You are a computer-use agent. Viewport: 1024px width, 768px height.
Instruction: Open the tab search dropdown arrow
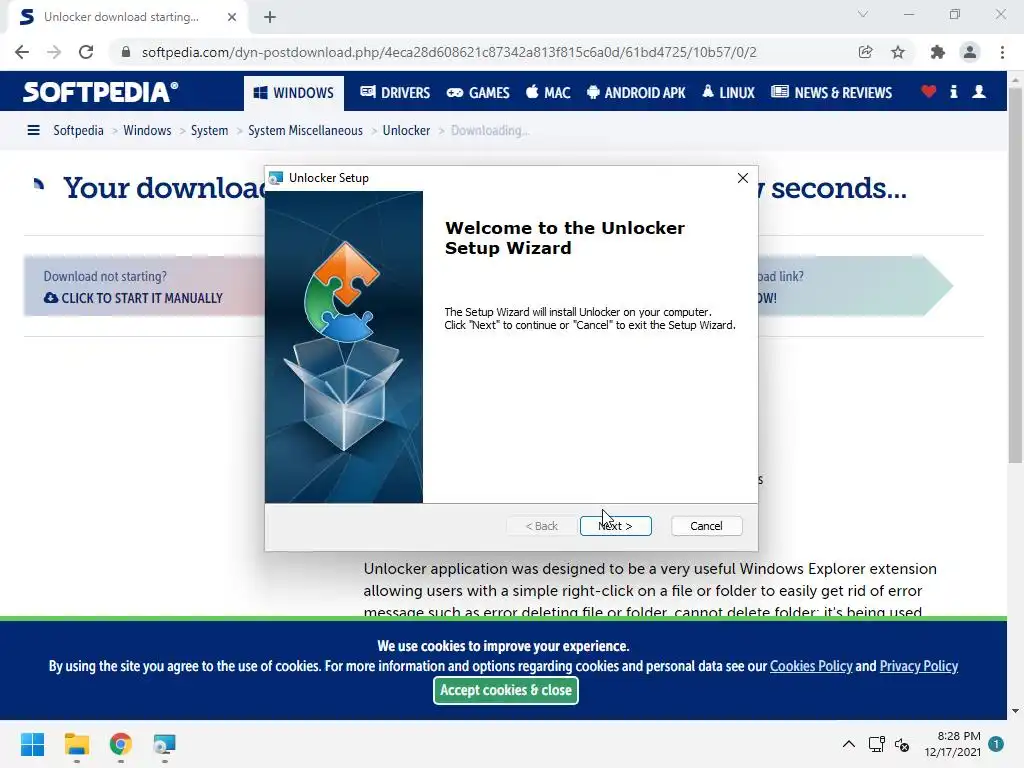pyautogui.click(x=863, y=14)
